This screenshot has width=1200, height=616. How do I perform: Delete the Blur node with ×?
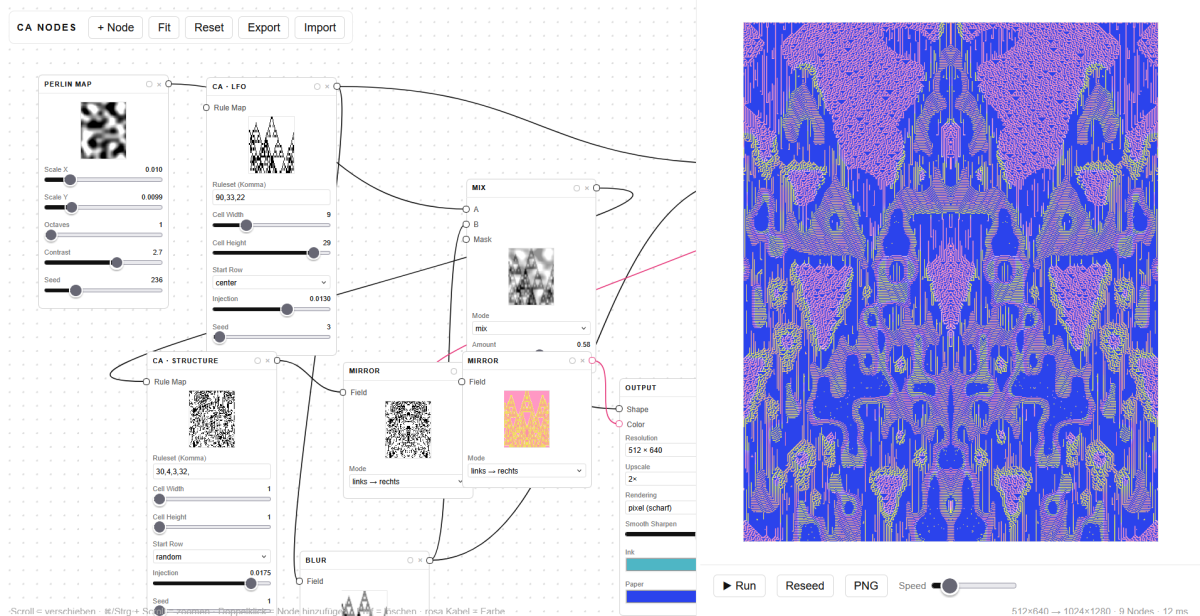point(420,560)
